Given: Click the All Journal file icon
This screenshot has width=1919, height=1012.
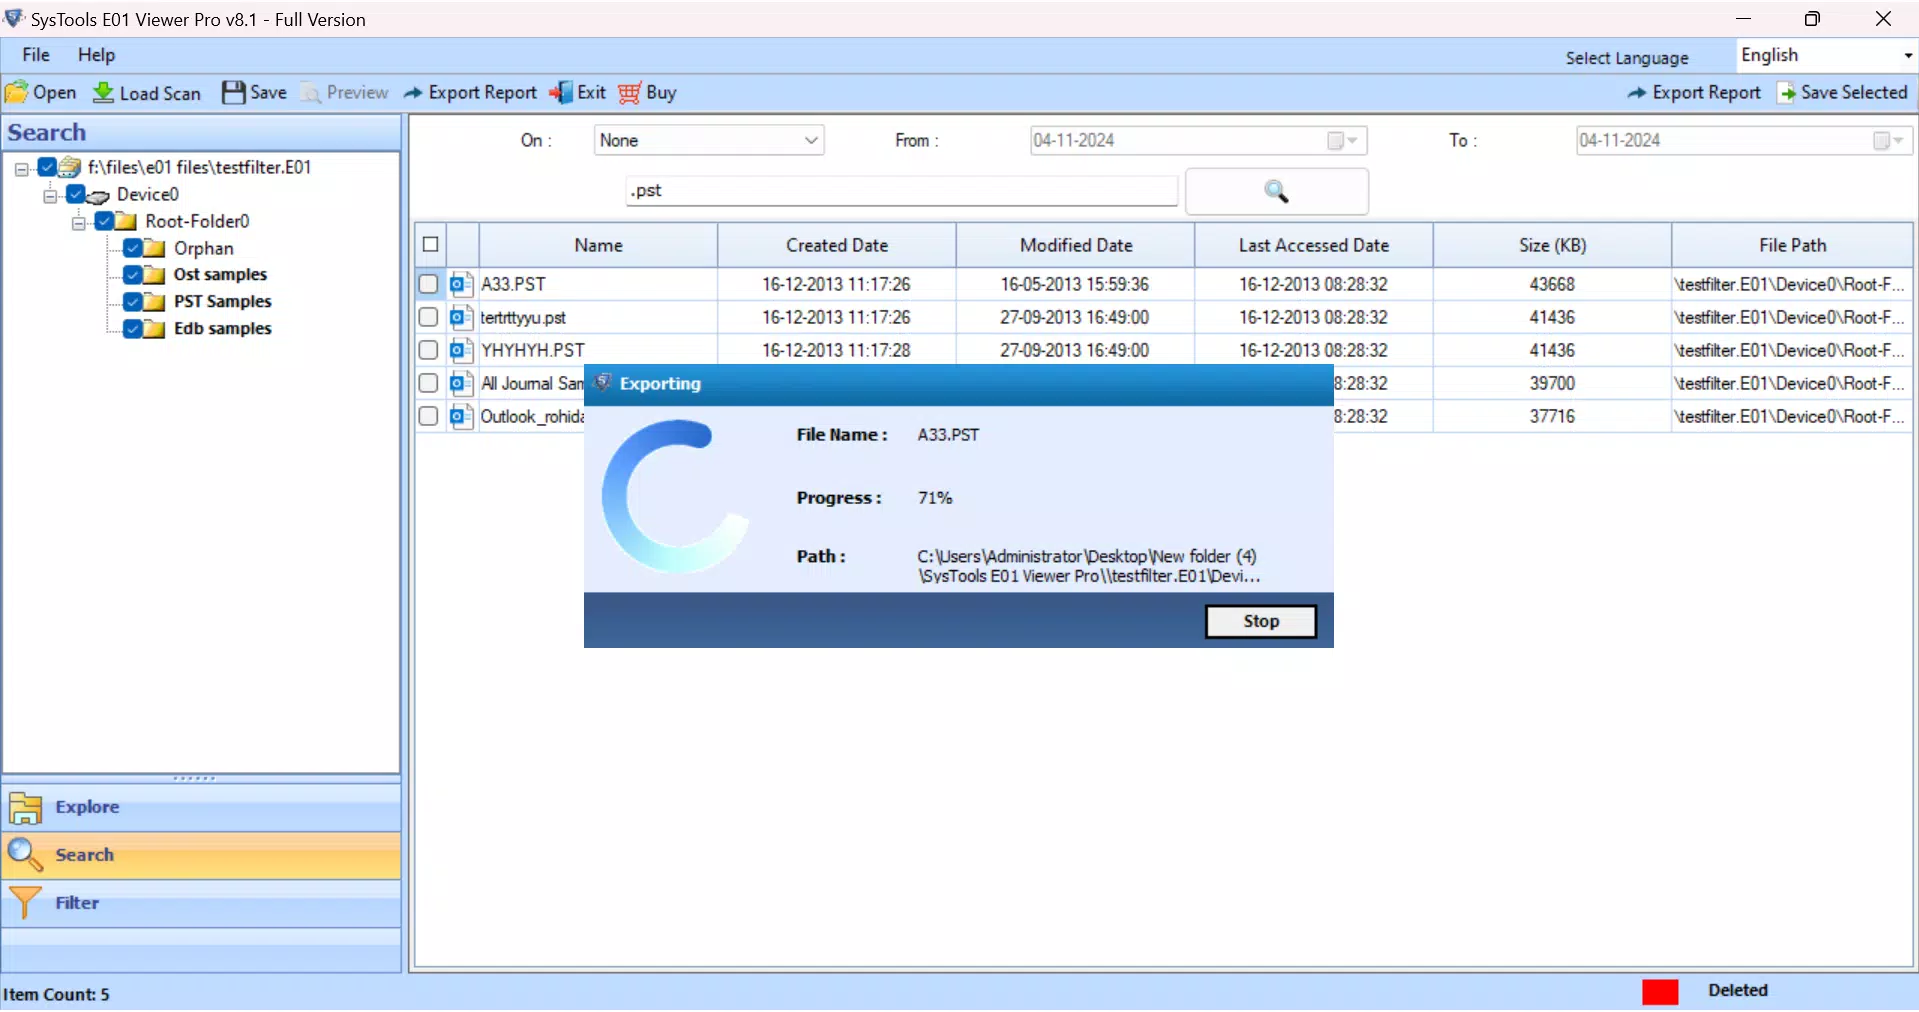Looking at the screenshot, I should tap(461, 383).
